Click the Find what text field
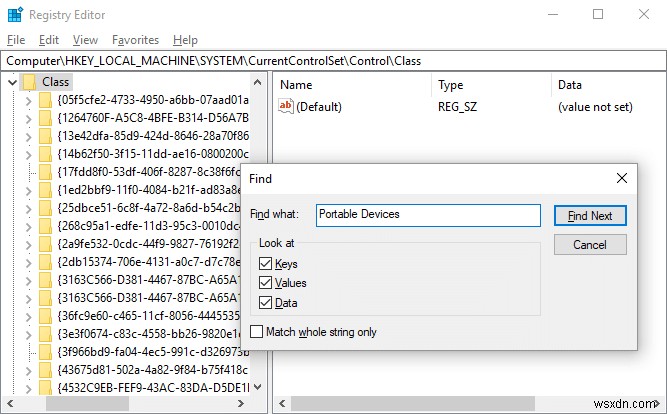This screenshot has width=667, height=414. [x=428, y=215]
